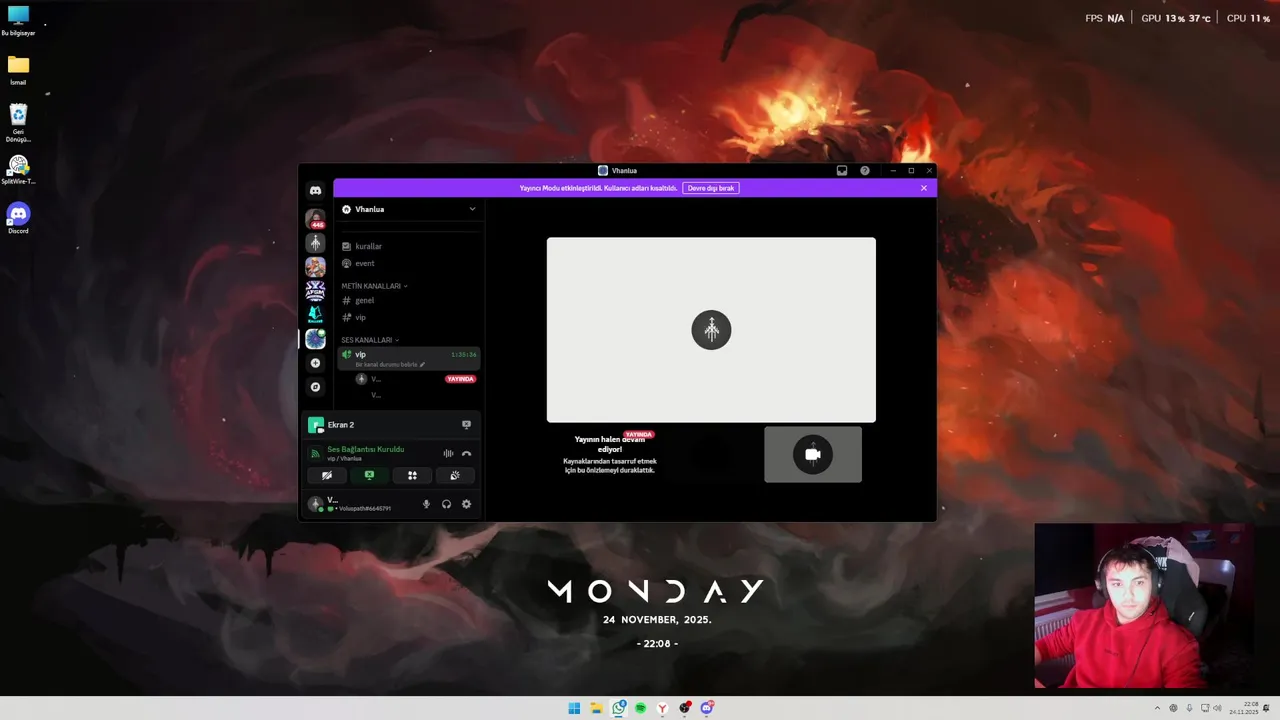
Task: Click the small camera participant tile
Action: click(813, 455)
